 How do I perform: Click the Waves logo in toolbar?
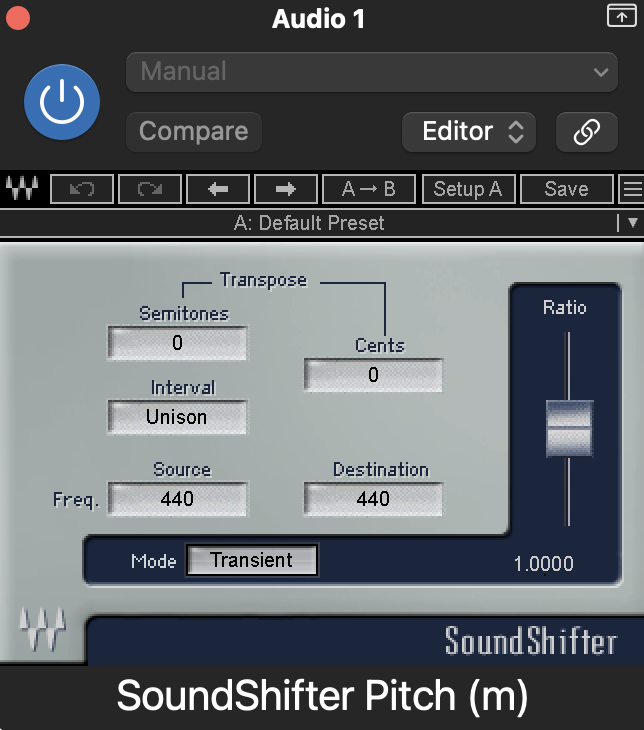pos(21,189)
